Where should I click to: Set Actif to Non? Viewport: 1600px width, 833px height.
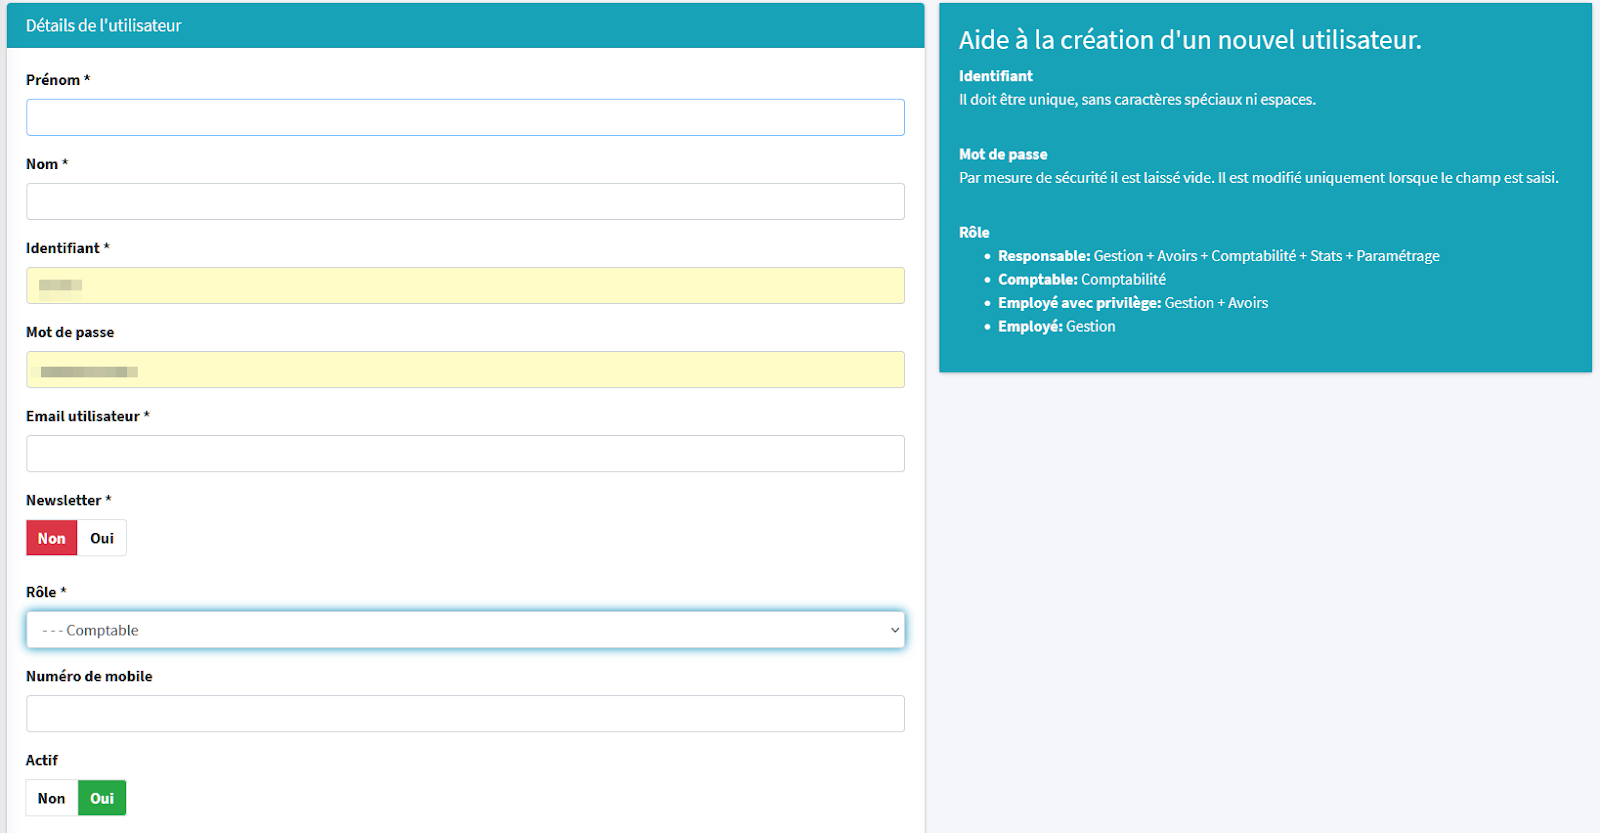[52, 798]
